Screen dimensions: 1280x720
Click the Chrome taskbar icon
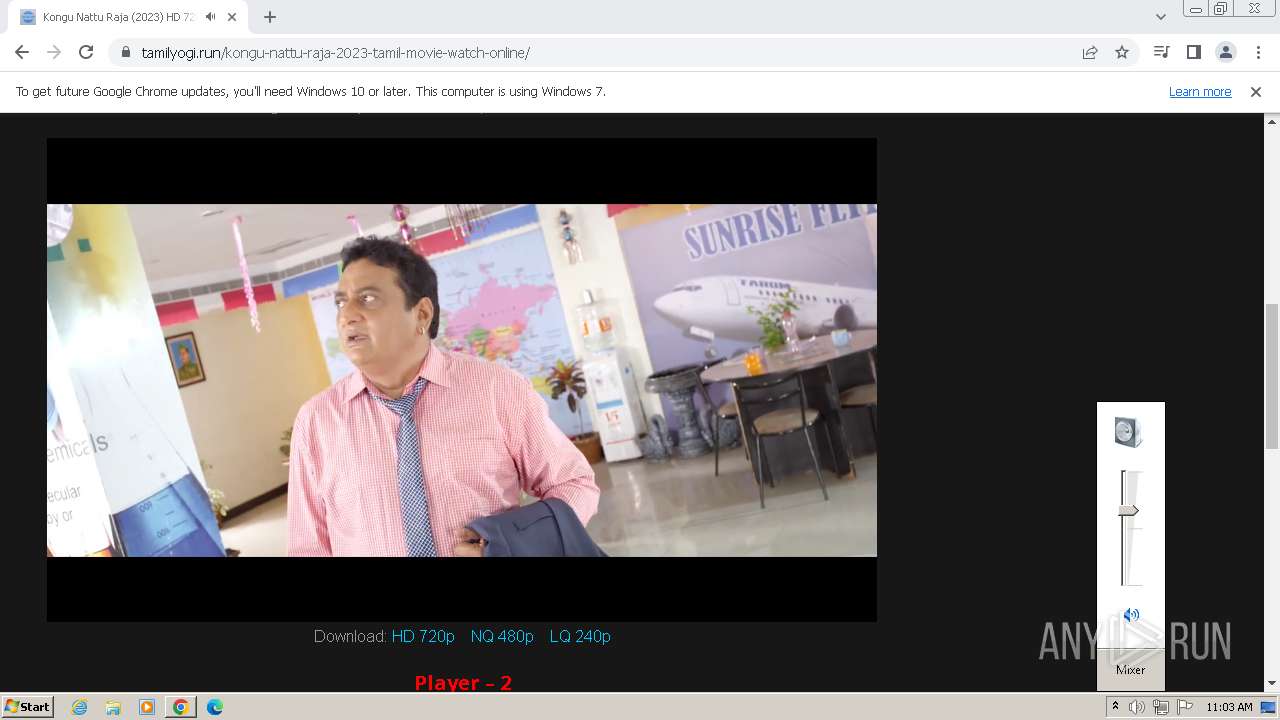point(180,707)
